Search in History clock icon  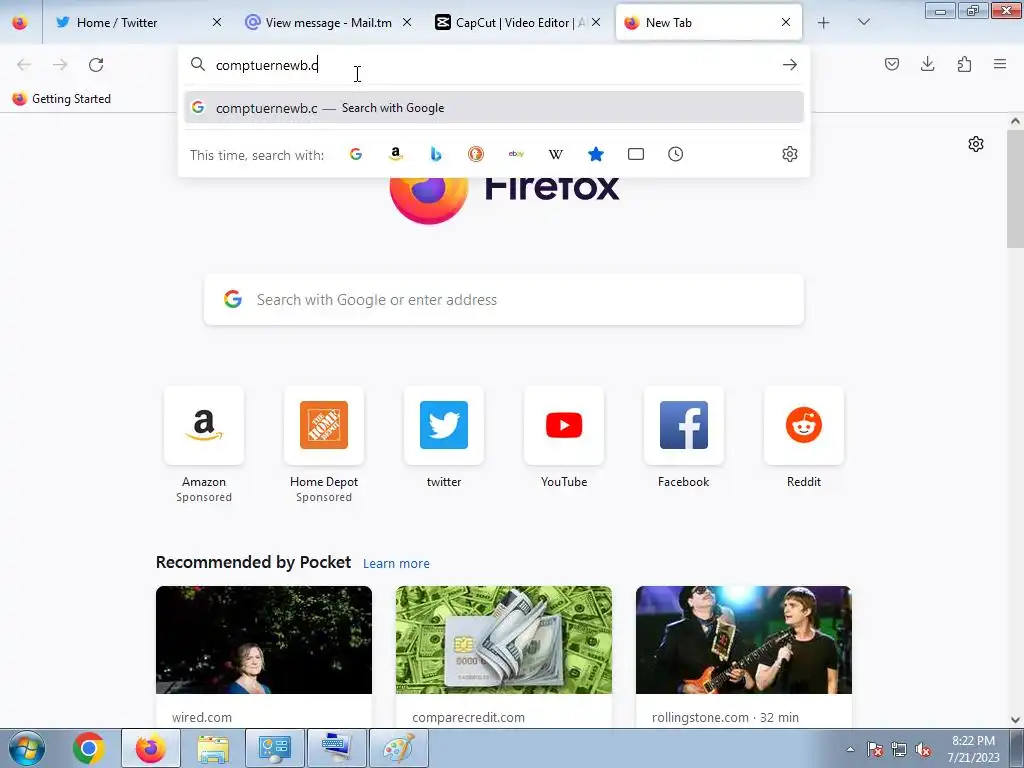pos(675,154)
